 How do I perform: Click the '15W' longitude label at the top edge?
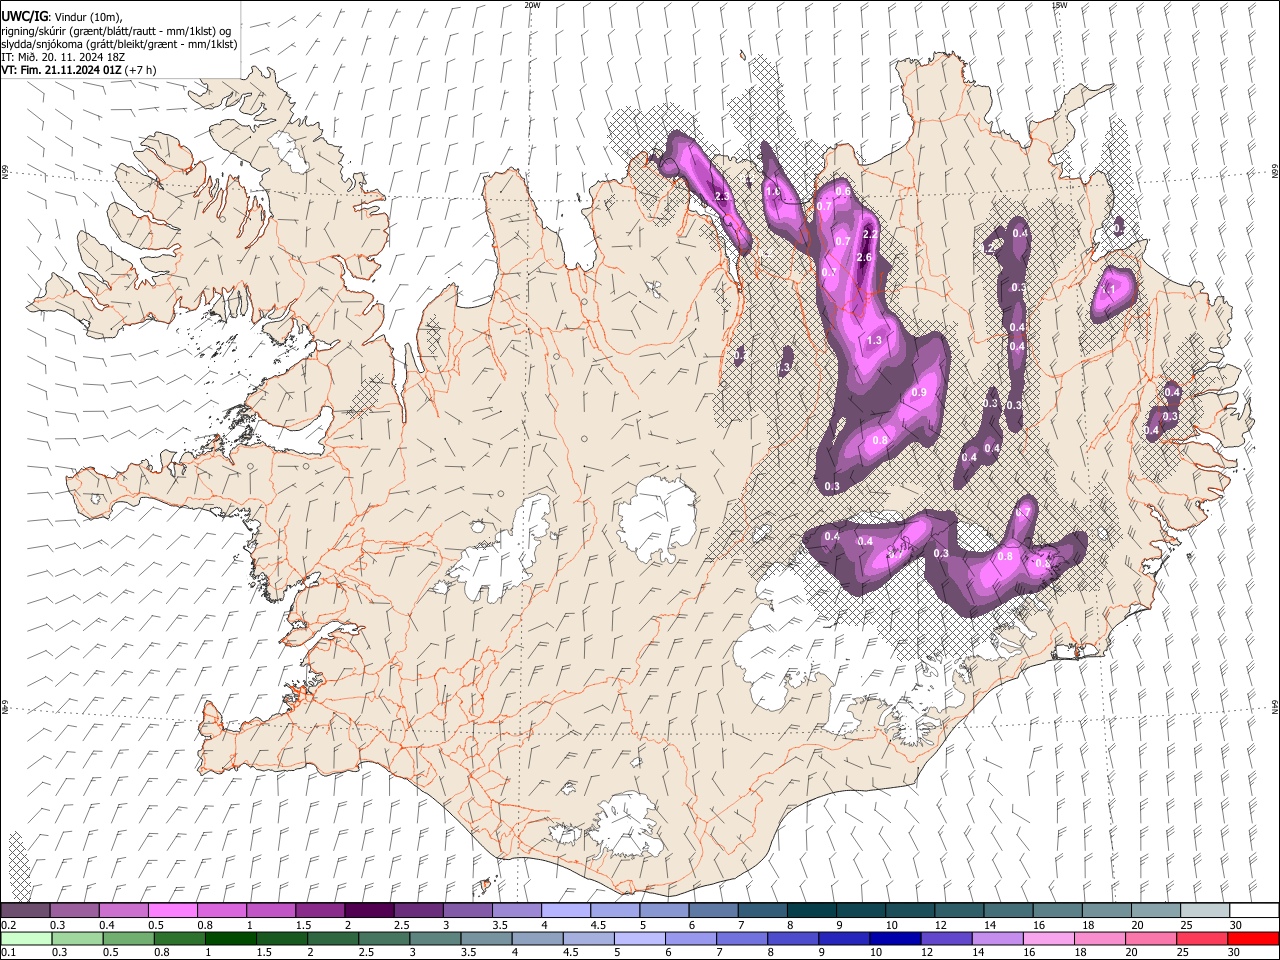tap(1059, 5)
